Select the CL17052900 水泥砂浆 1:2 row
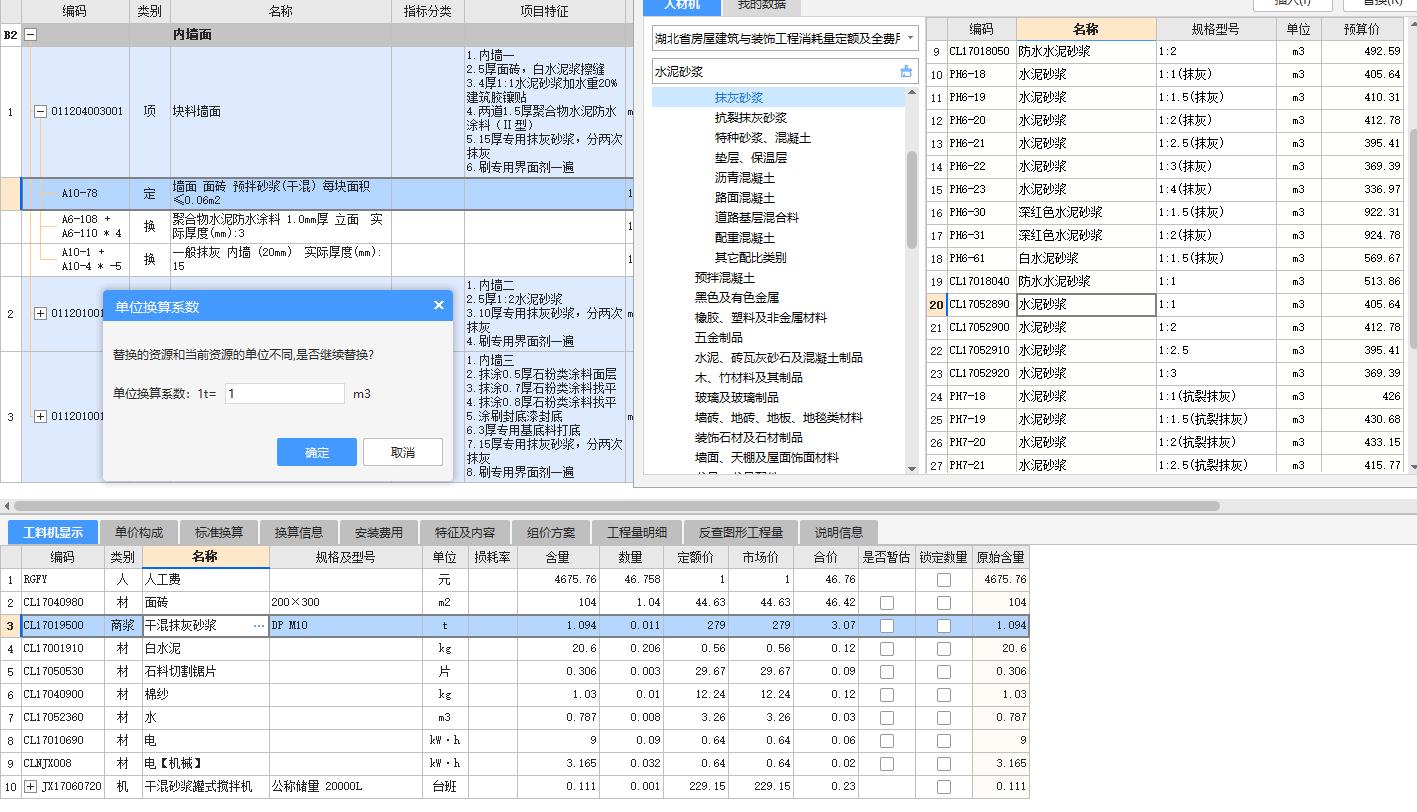1417x812 pixels. tap(1166, 328)
